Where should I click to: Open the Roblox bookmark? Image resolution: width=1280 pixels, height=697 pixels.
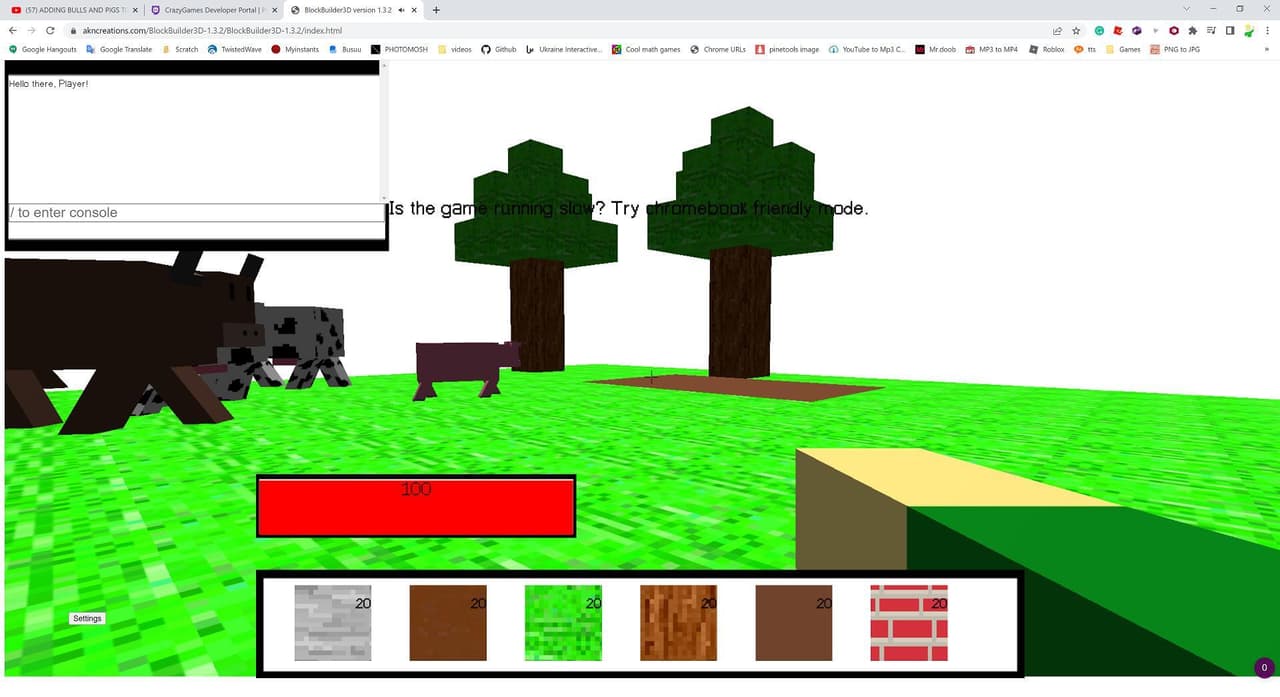pyautogui.click(x=1047, y=49)
